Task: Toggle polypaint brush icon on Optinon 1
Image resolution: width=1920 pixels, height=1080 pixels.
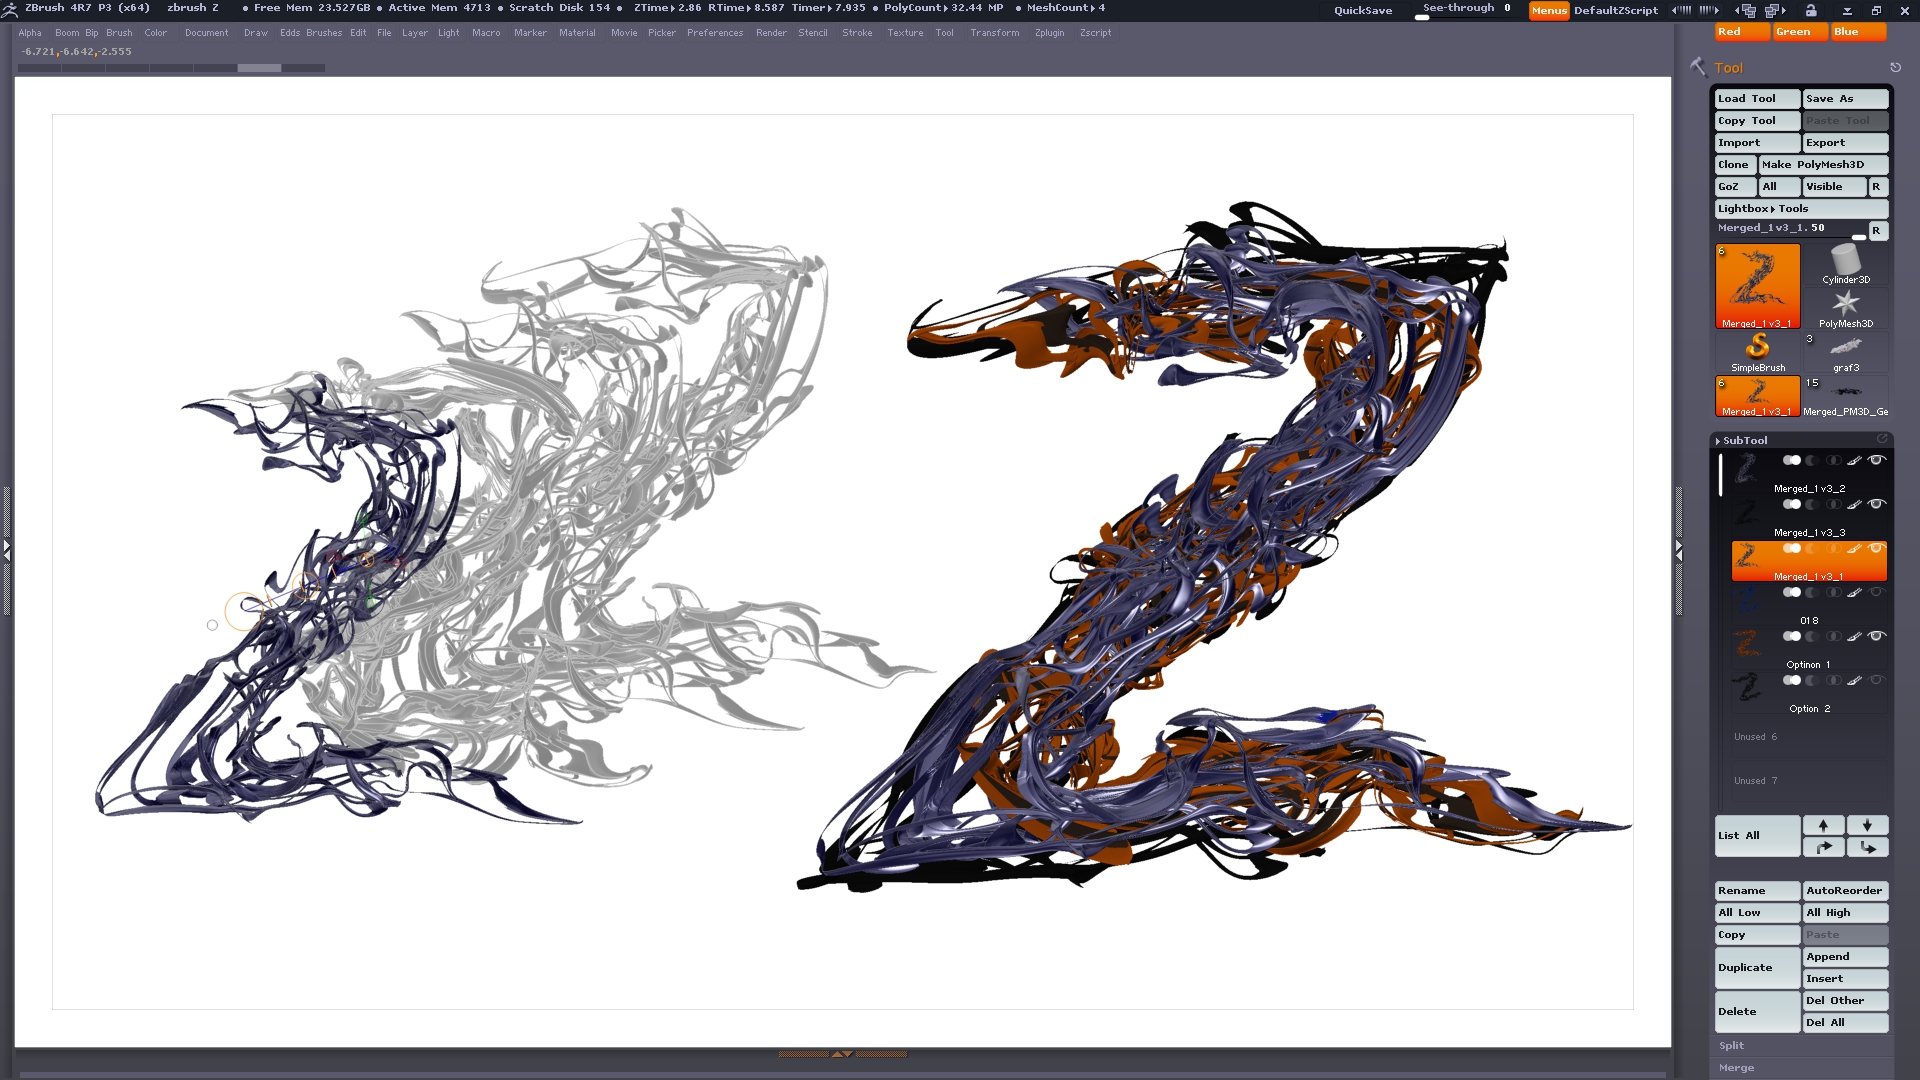Action: pos(1854,637)
